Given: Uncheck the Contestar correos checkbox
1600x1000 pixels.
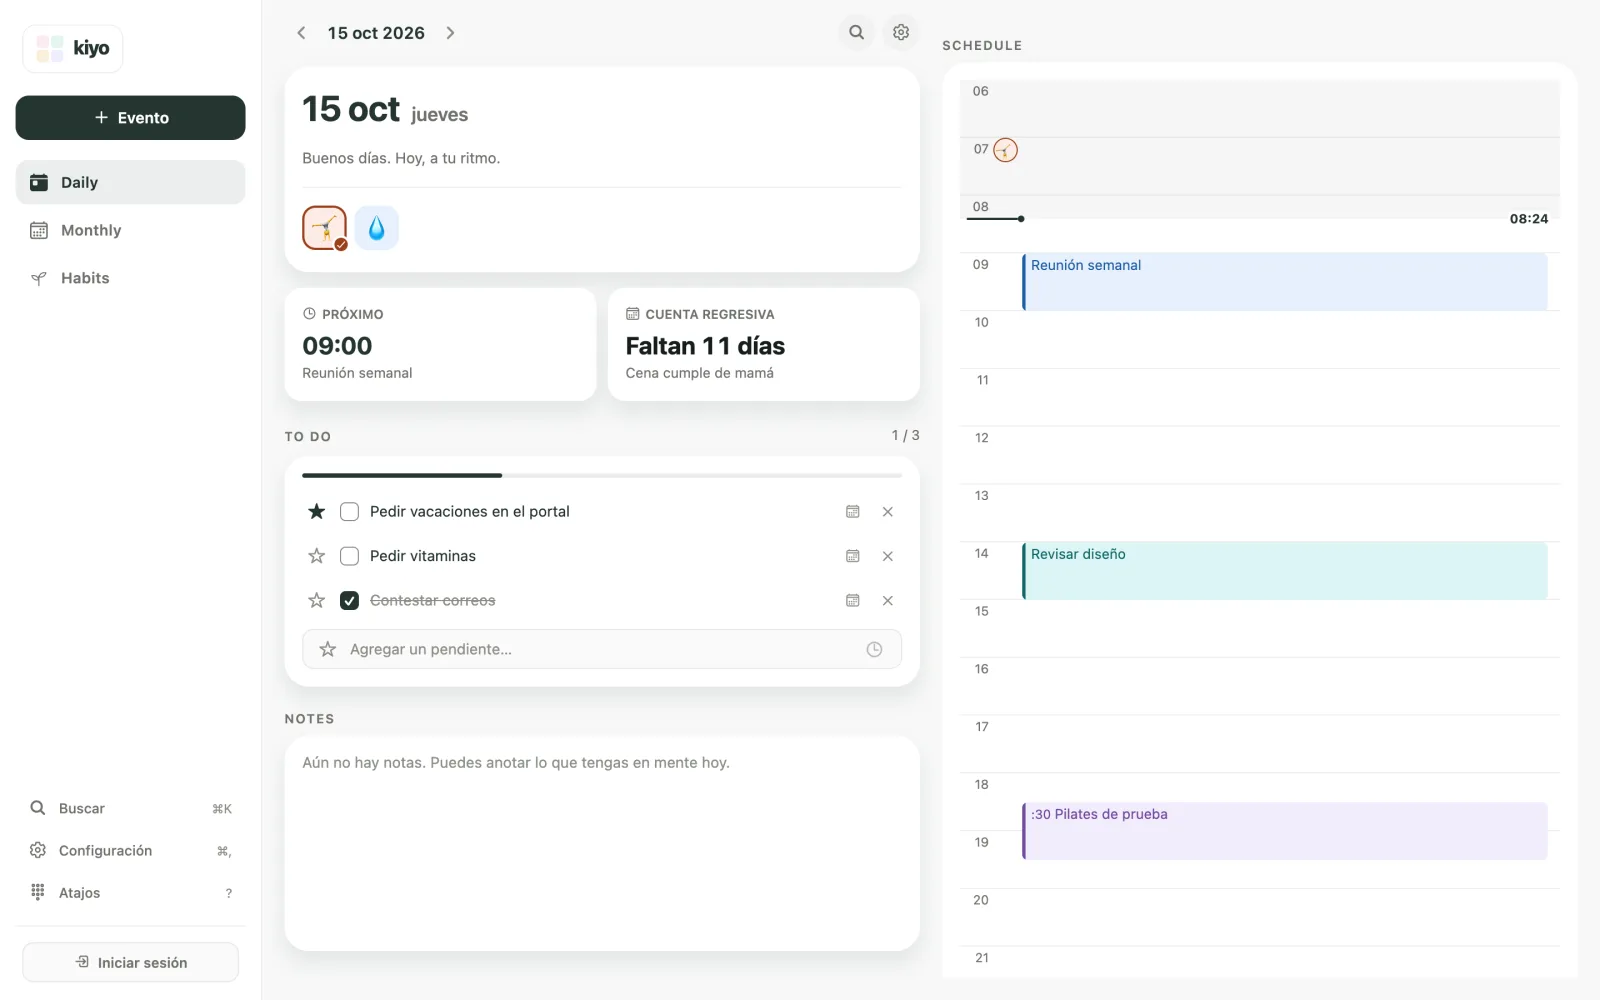Looking at the screenshot, I should click(x=349, y=600).
